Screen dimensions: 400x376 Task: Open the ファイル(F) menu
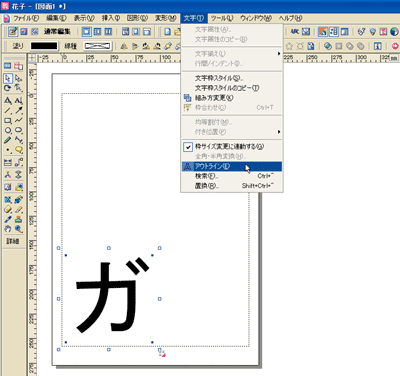[26, 18]
